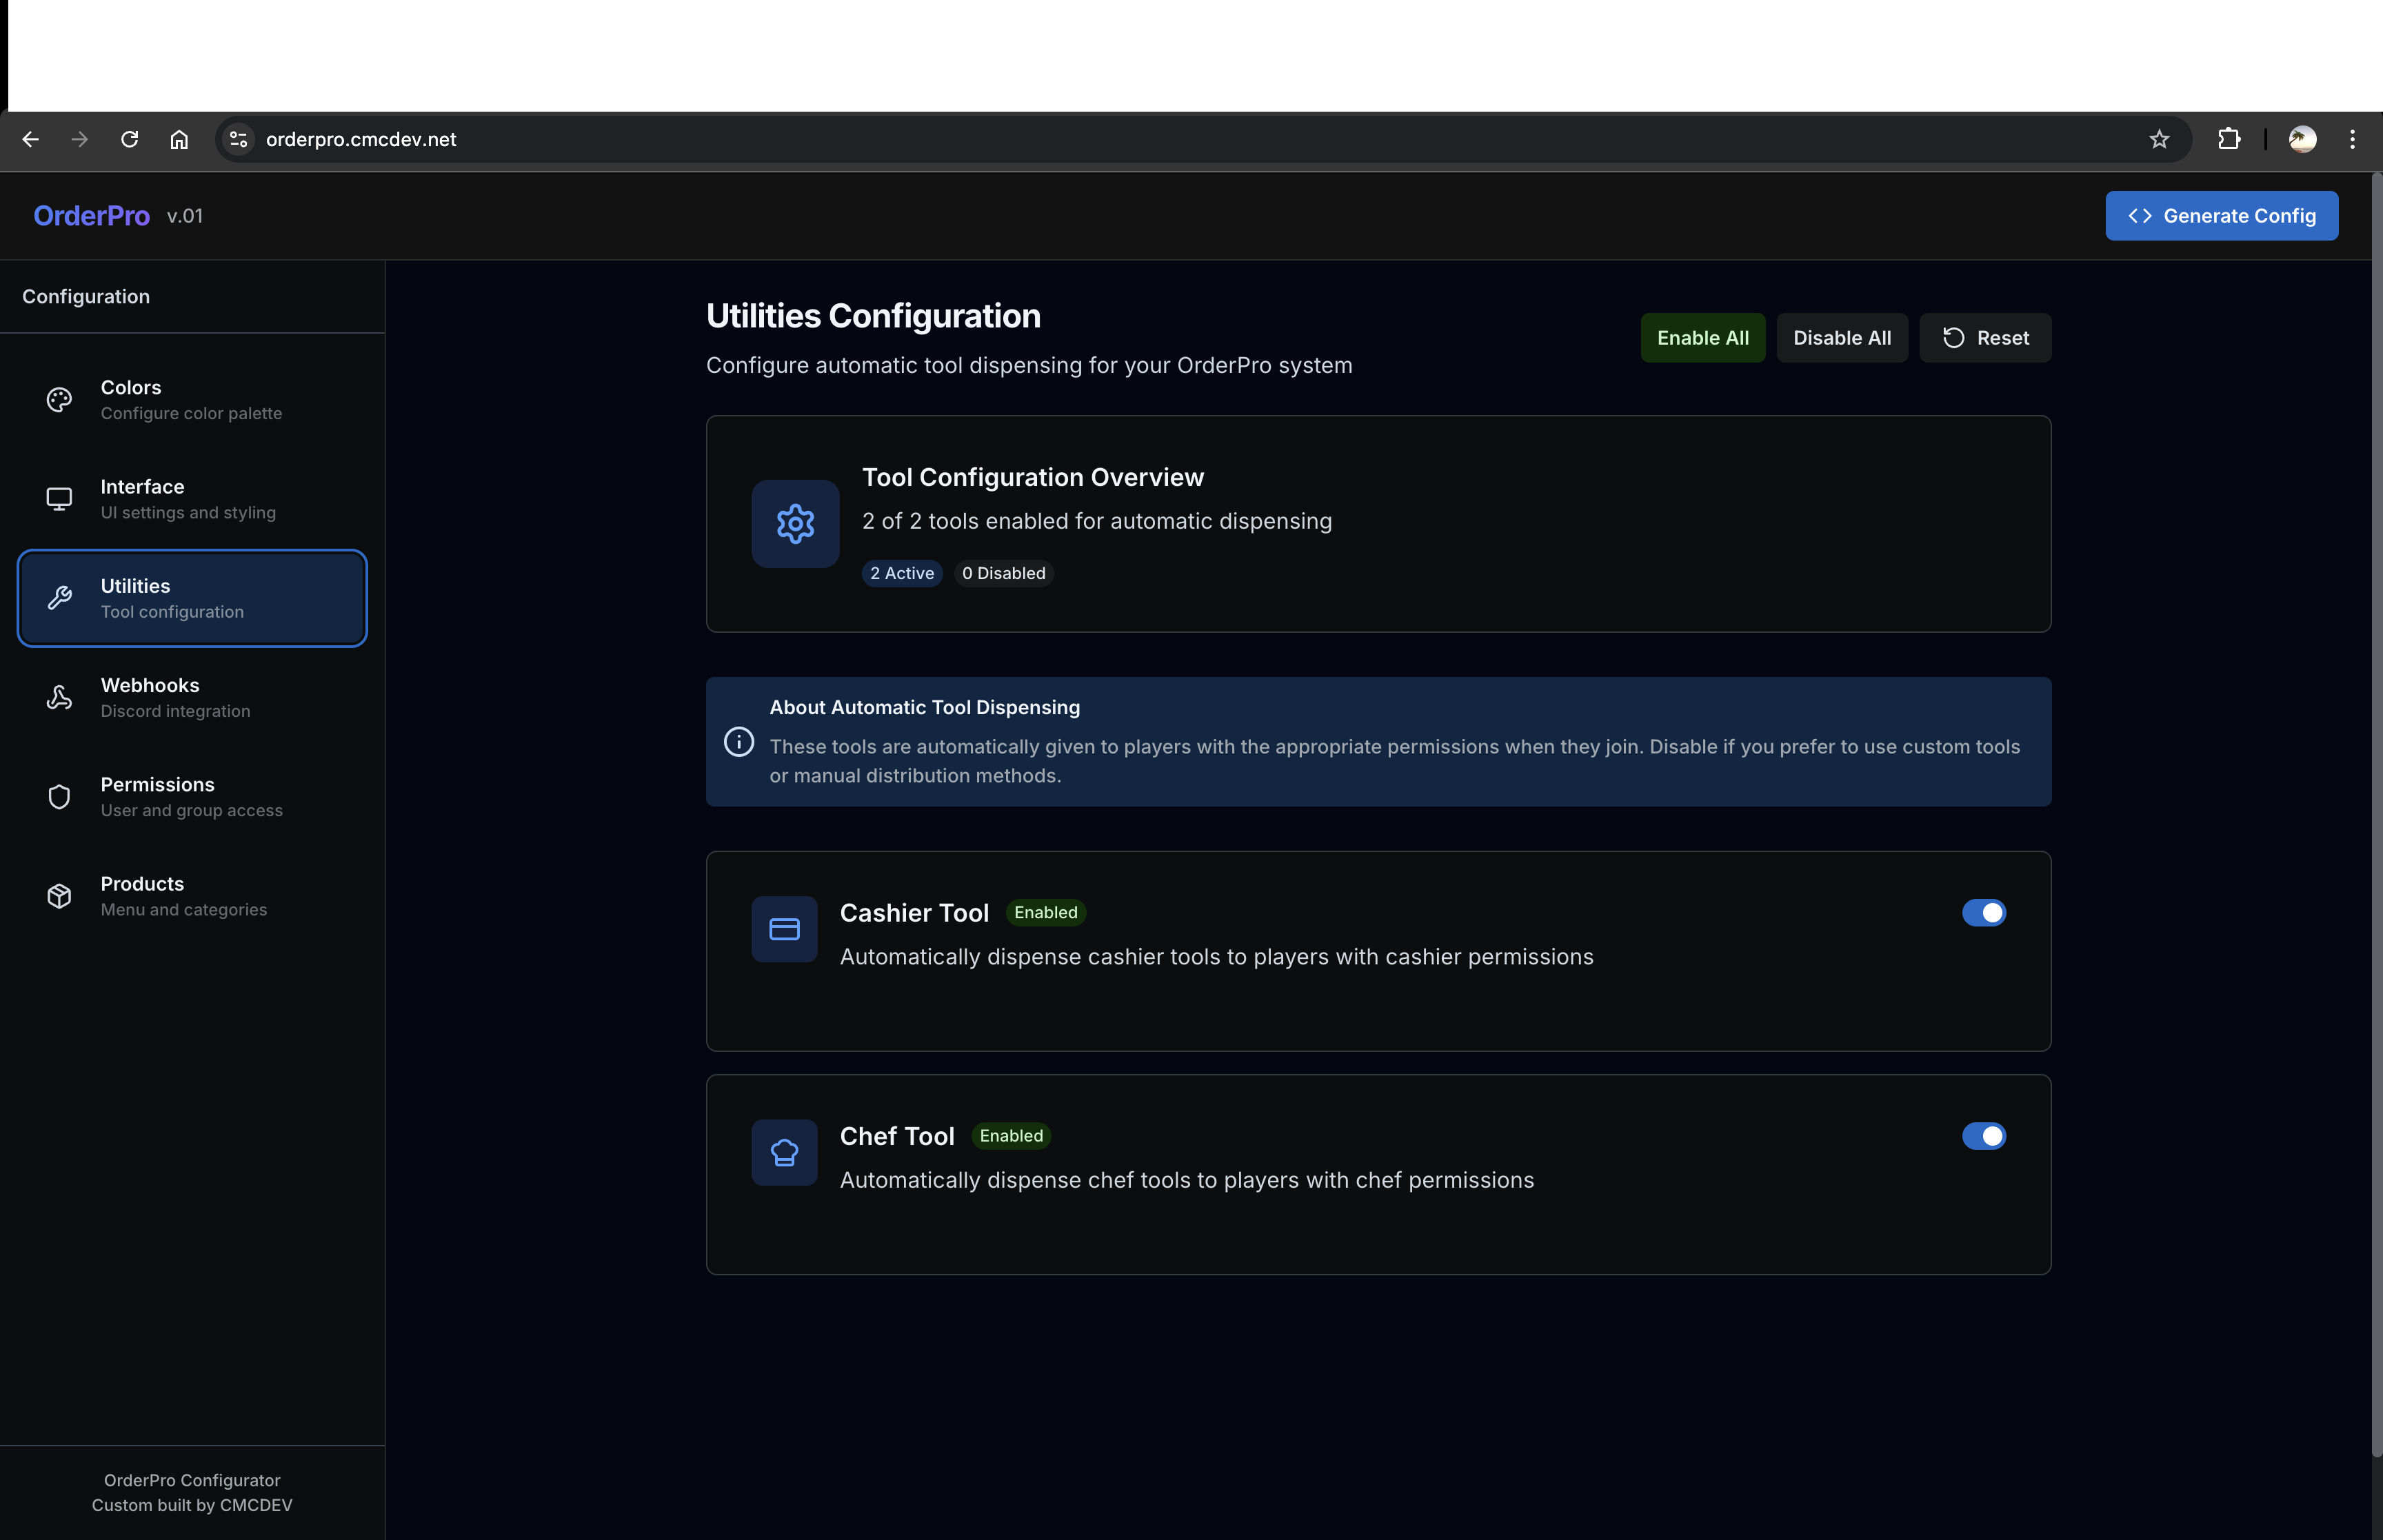Click the Colors palette icon in sidebar
This screenshot has width=2383, height=1540.
59,400
